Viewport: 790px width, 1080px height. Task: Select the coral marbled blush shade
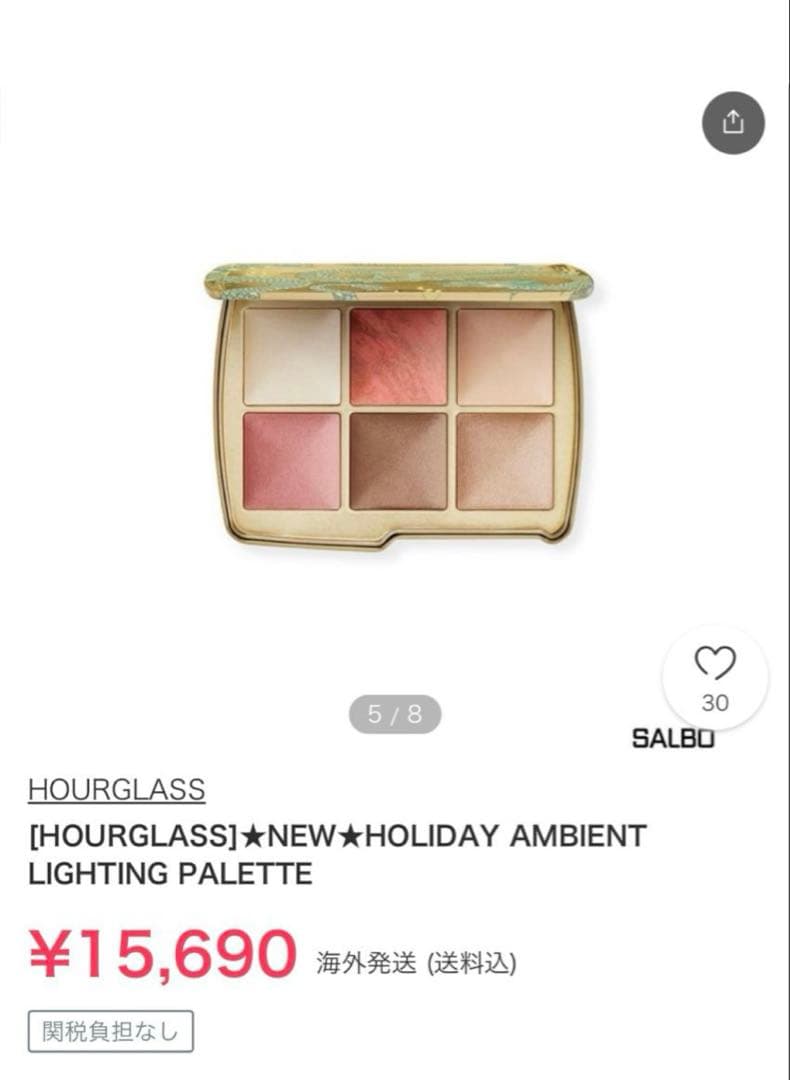(x=399, y=356)
